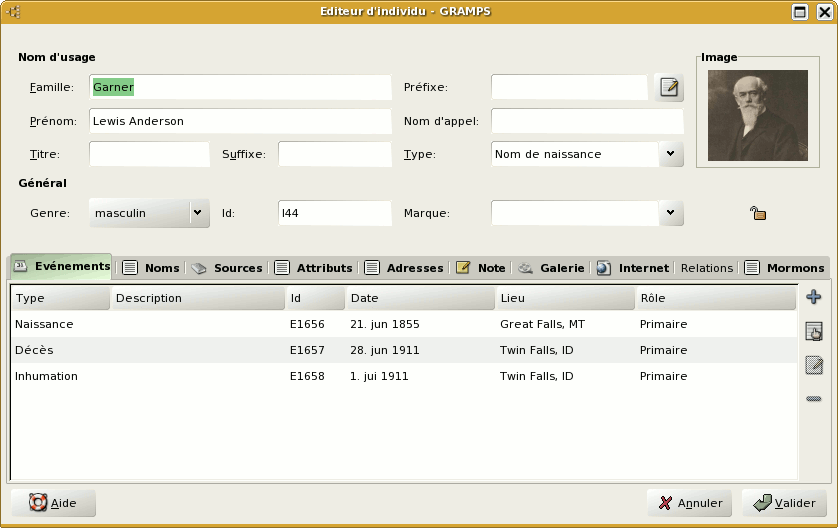
Task: Click the share existing event icon
Action: [813, 332]
